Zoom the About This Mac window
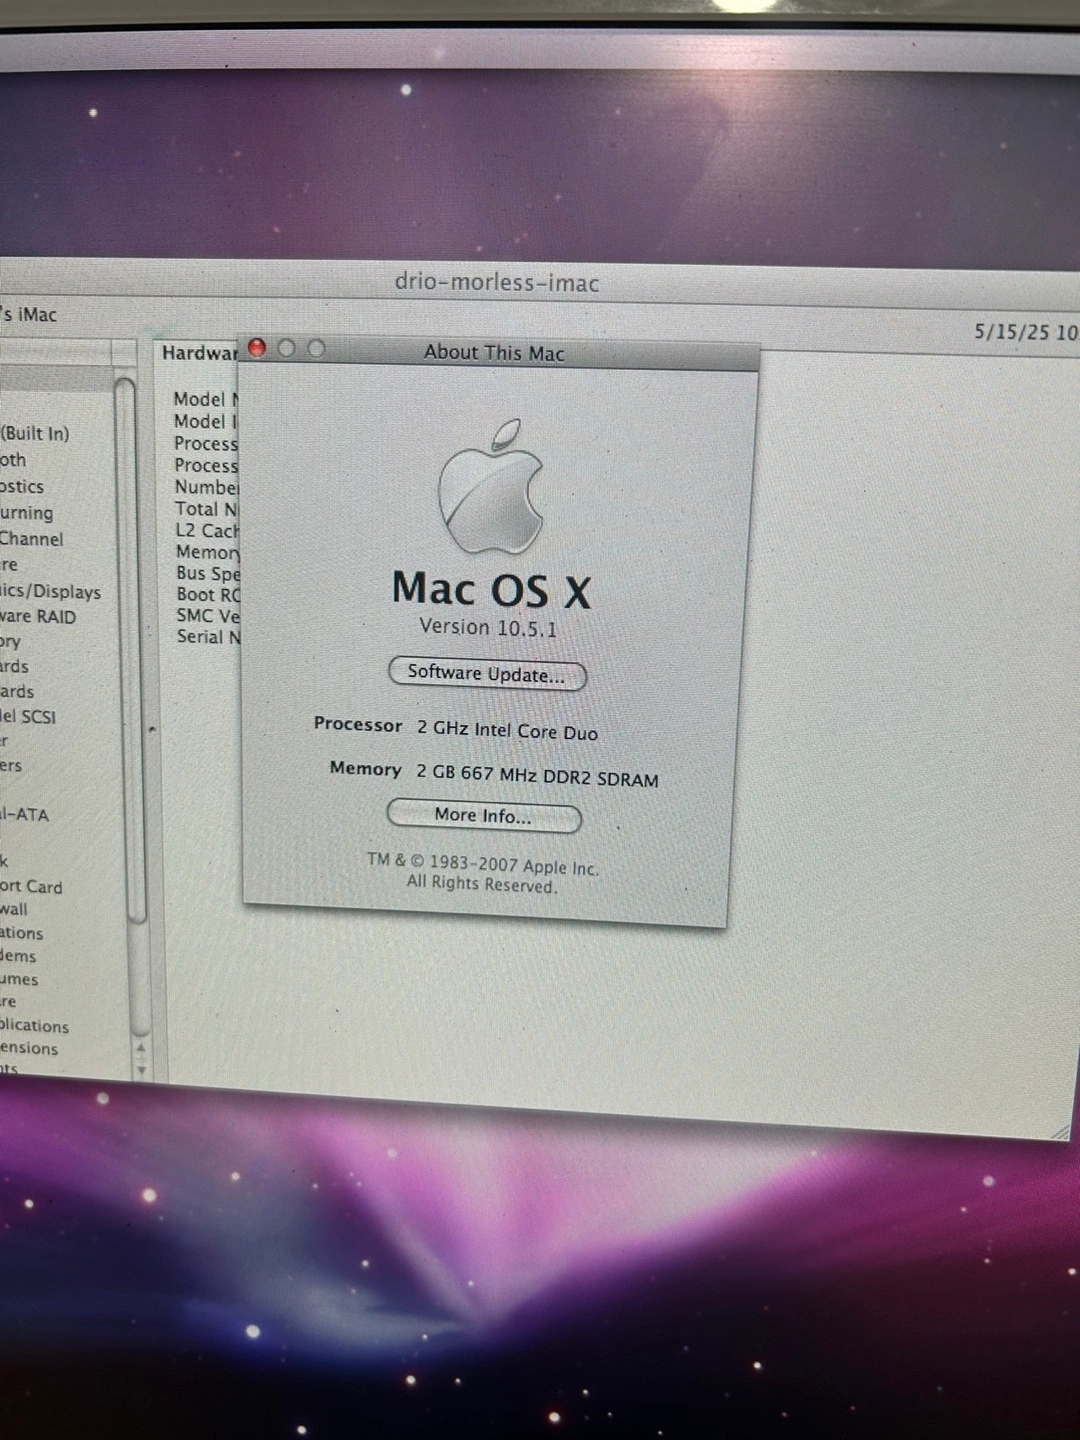Image resolution: width=1080 pixels, height=1440 pixels. click(x=317, y=349)
